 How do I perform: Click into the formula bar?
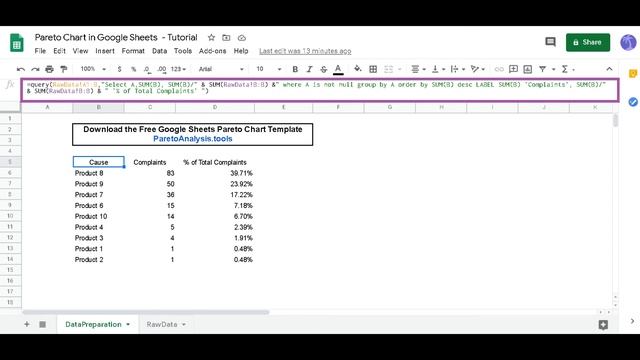click(x=320, y=90)
